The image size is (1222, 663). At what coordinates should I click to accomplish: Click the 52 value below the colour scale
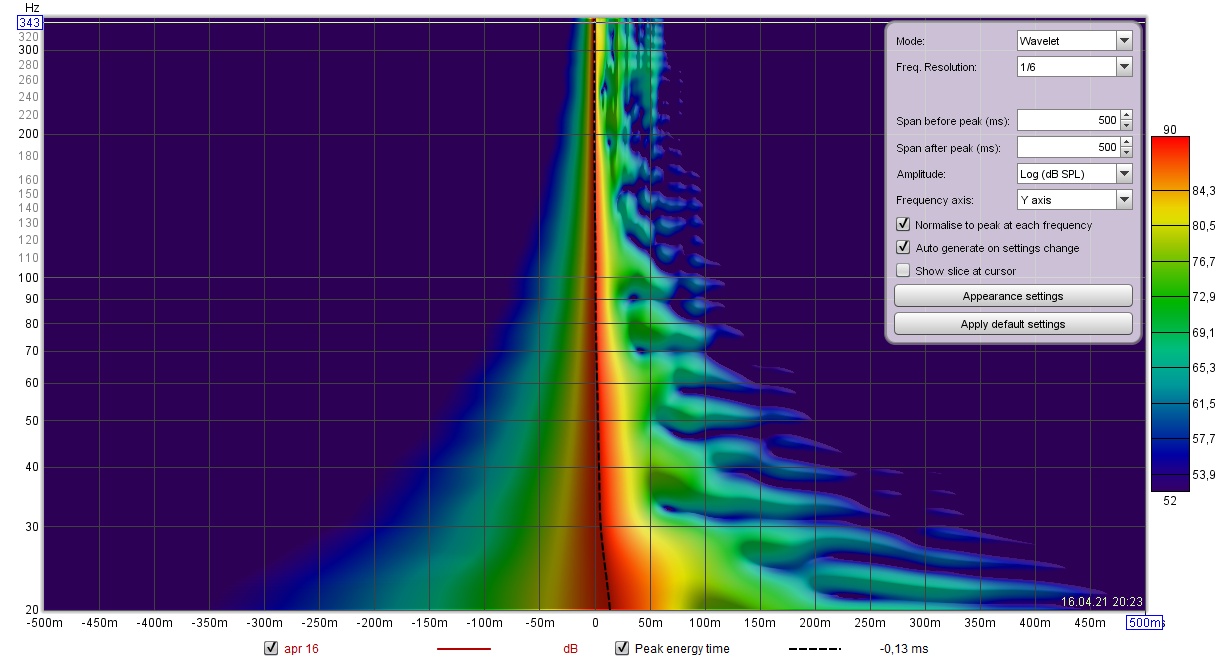coord(1168,501)
